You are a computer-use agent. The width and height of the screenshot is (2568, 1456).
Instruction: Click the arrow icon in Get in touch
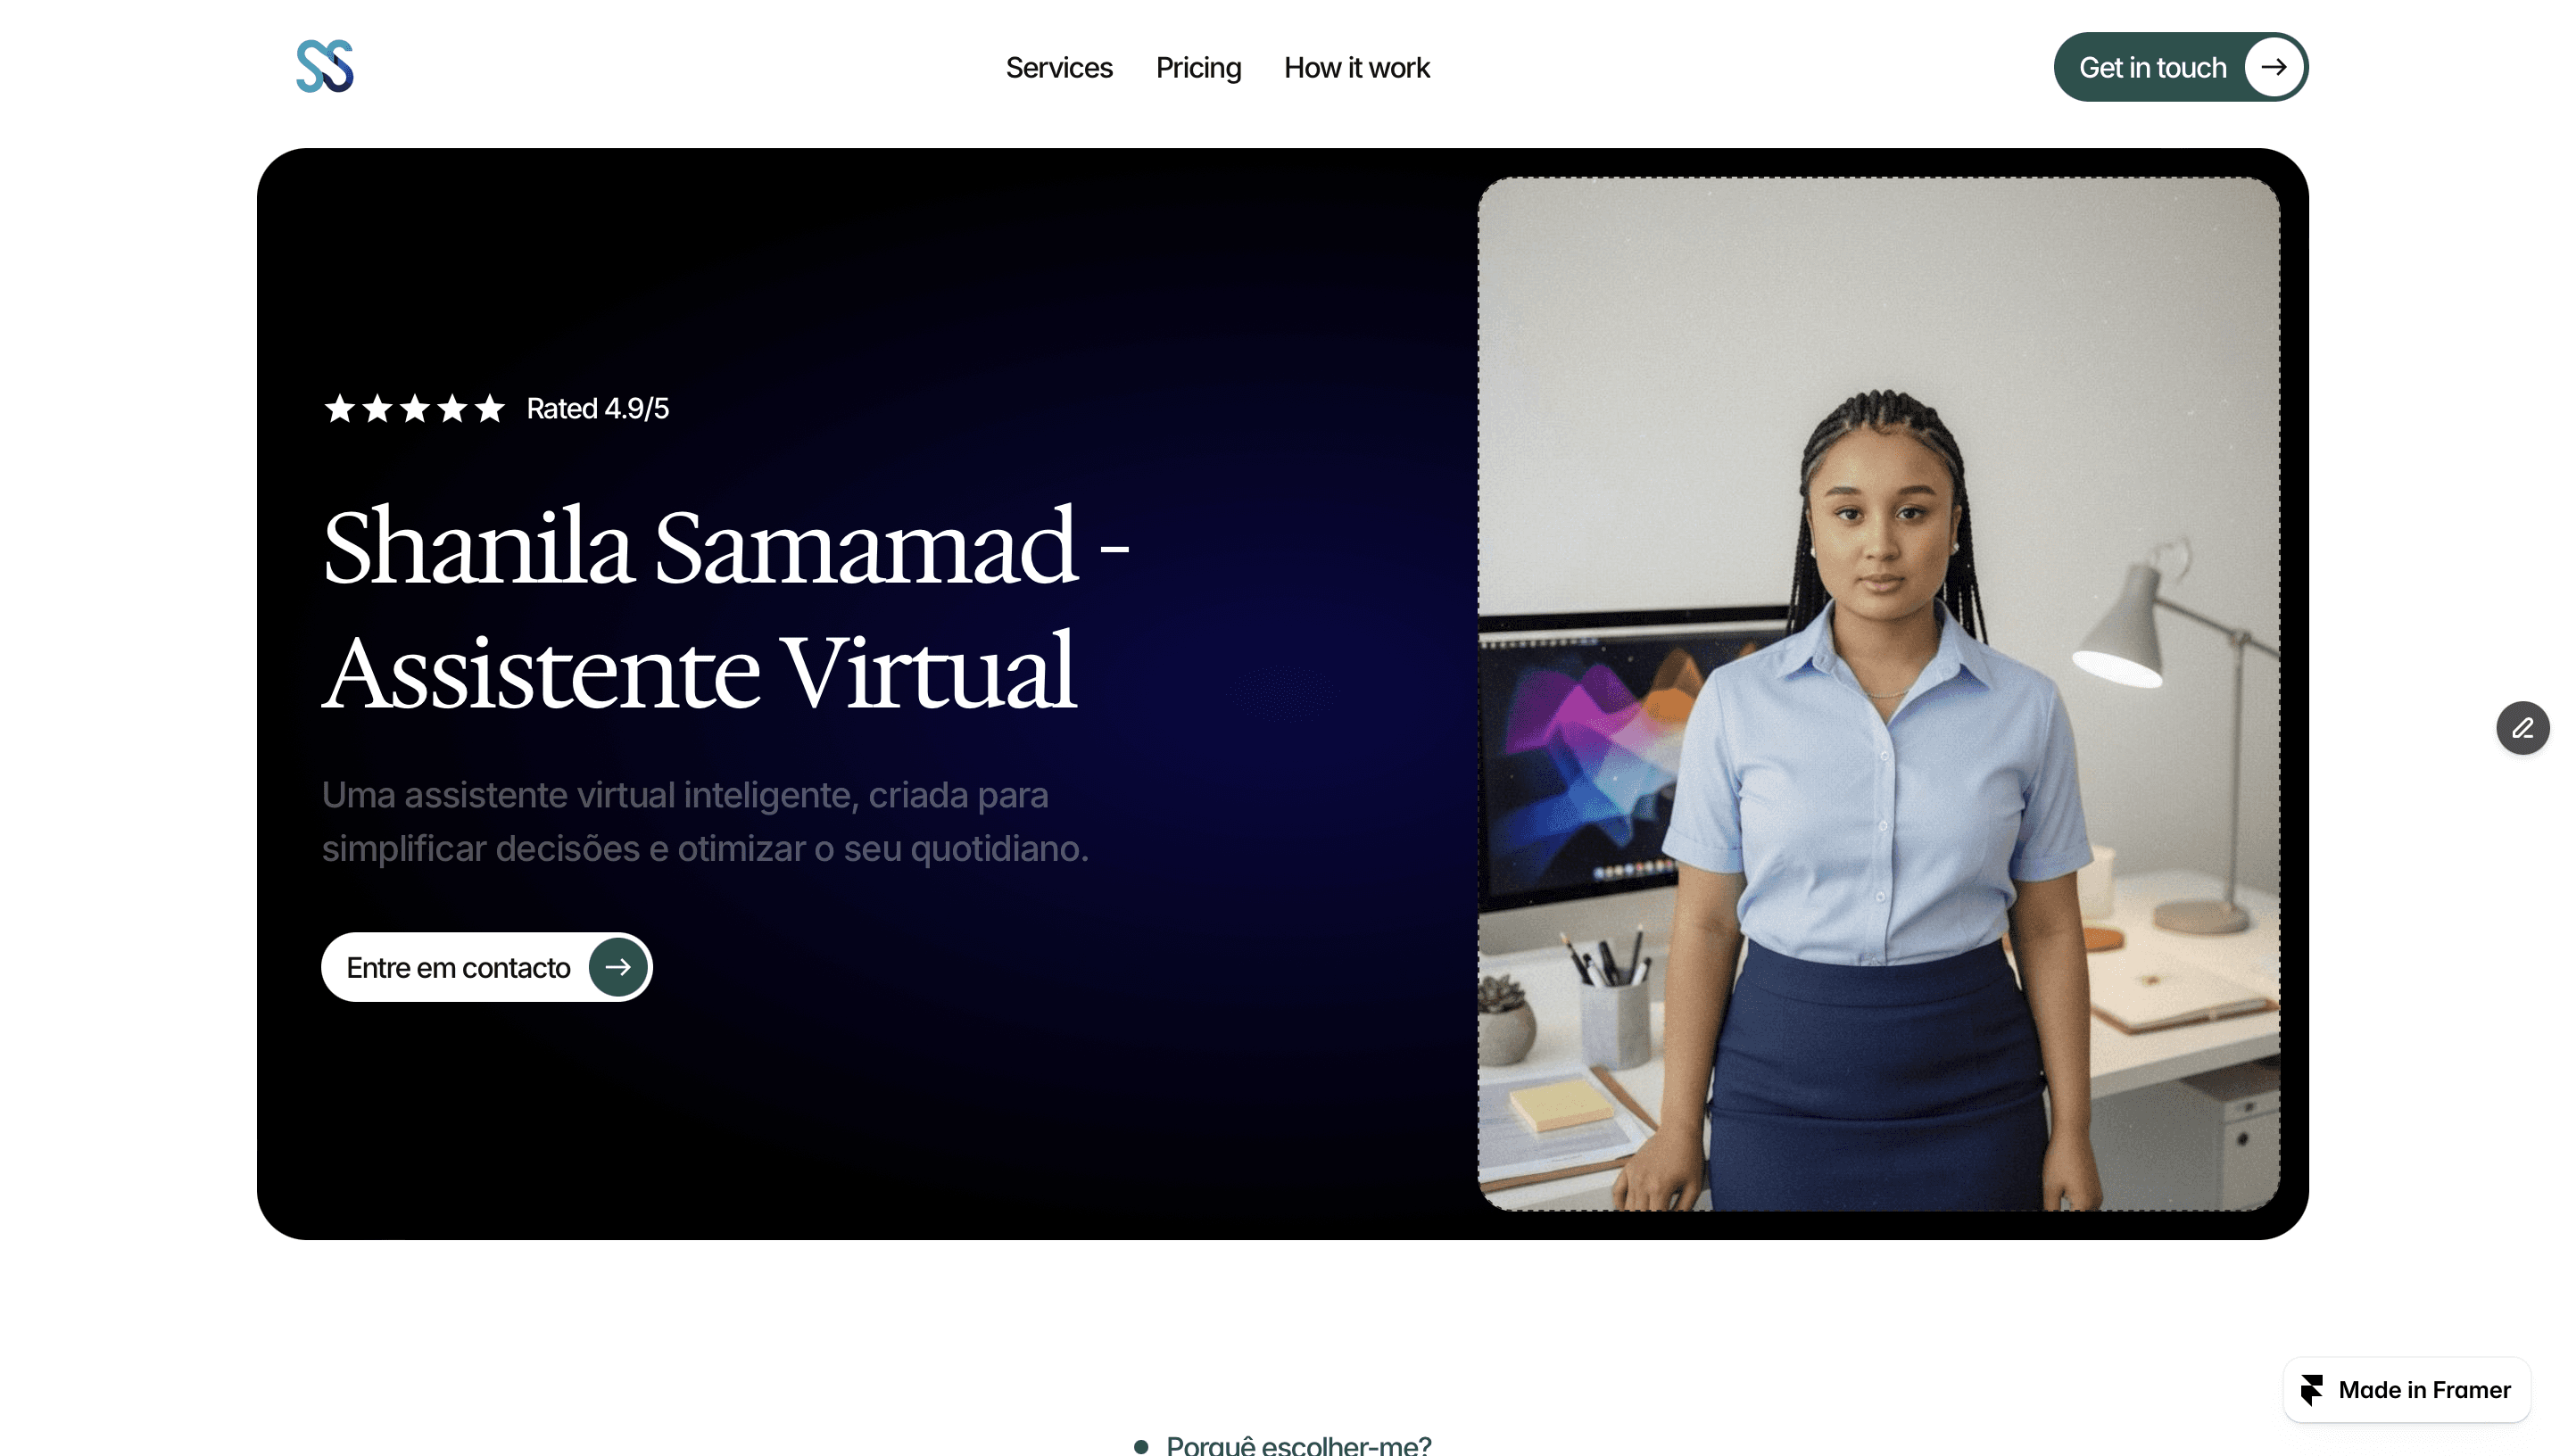click(2274, 67)
